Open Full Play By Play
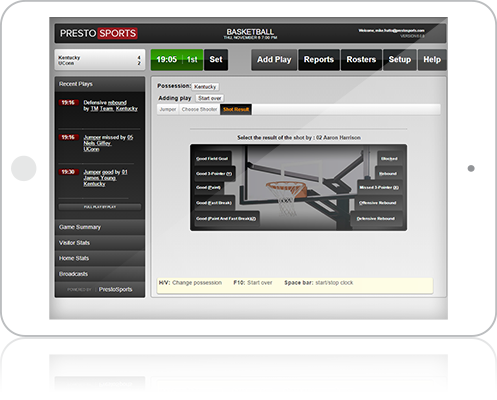Screen dimensions: 497x400 tap(100, 207)
